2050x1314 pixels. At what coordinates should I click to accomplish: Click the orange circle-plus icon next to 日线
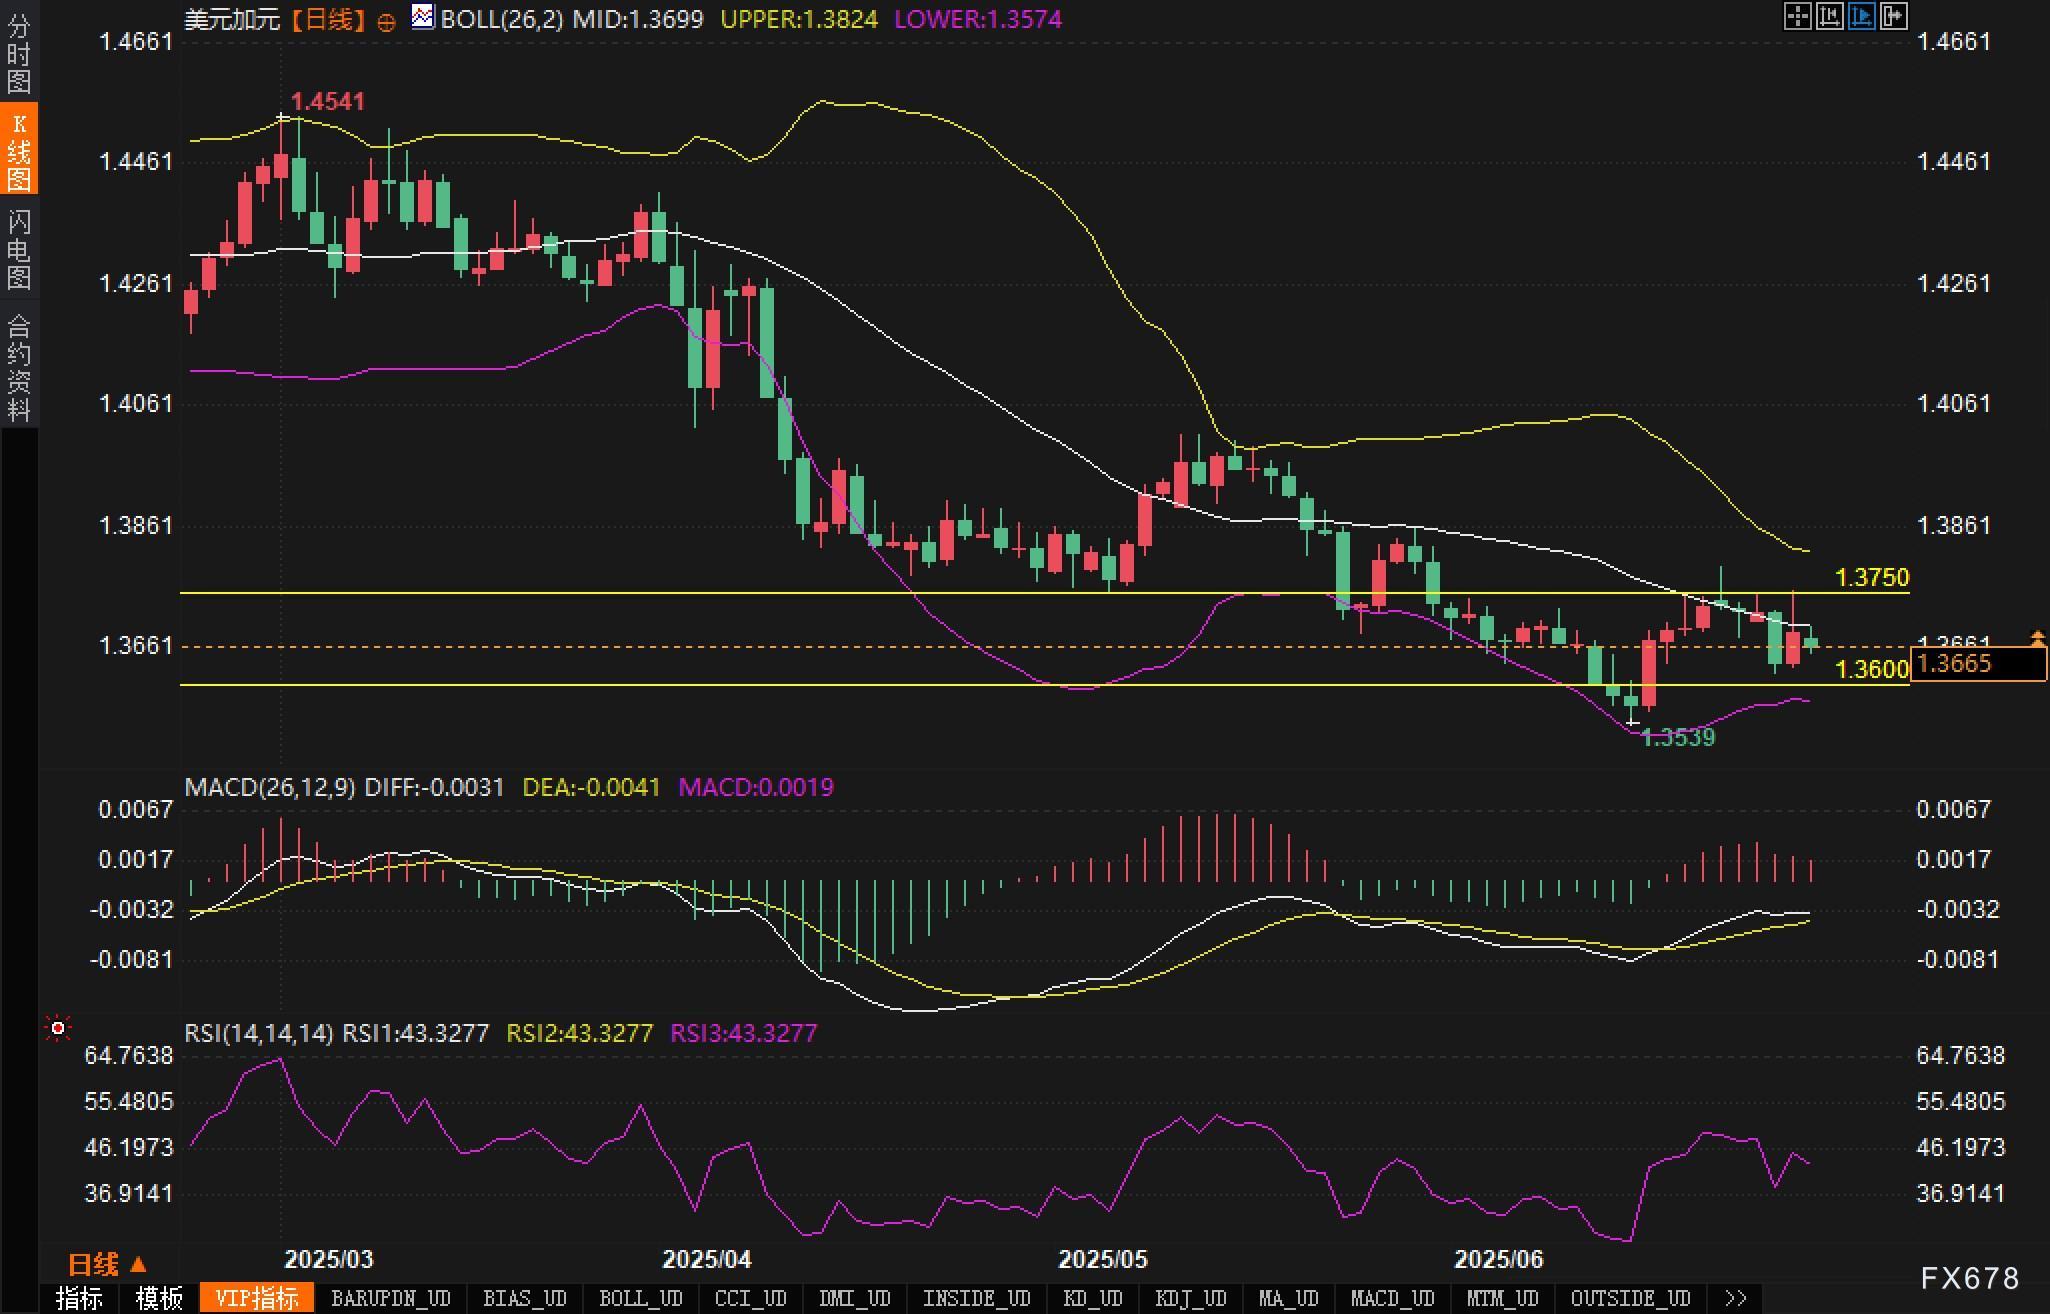[x=386, y=21]
